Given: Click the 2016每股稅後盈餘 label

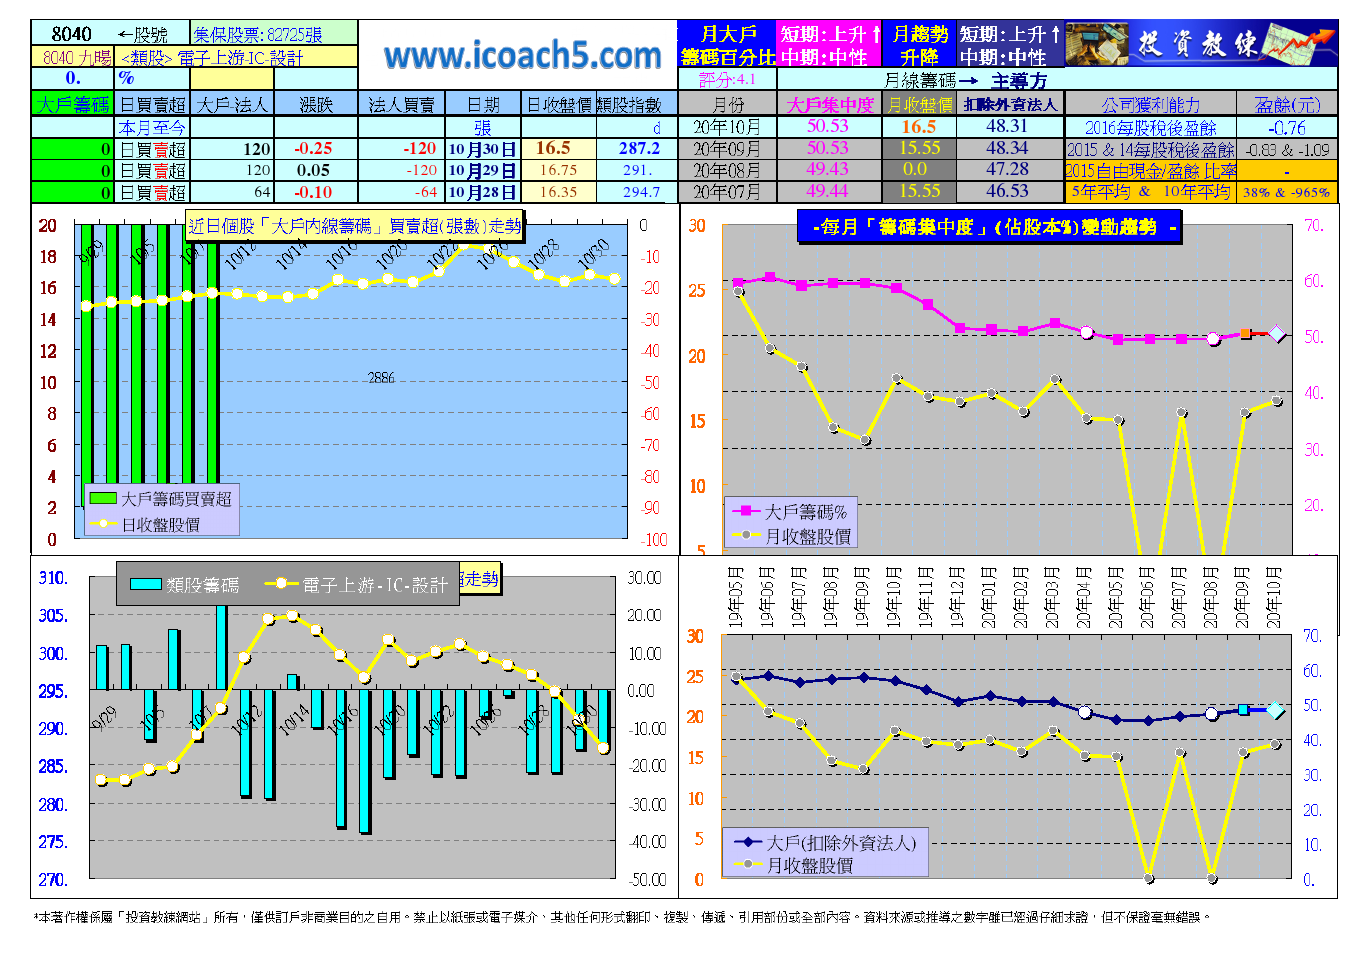Looking at the screenshot, I should (1150, 127).
